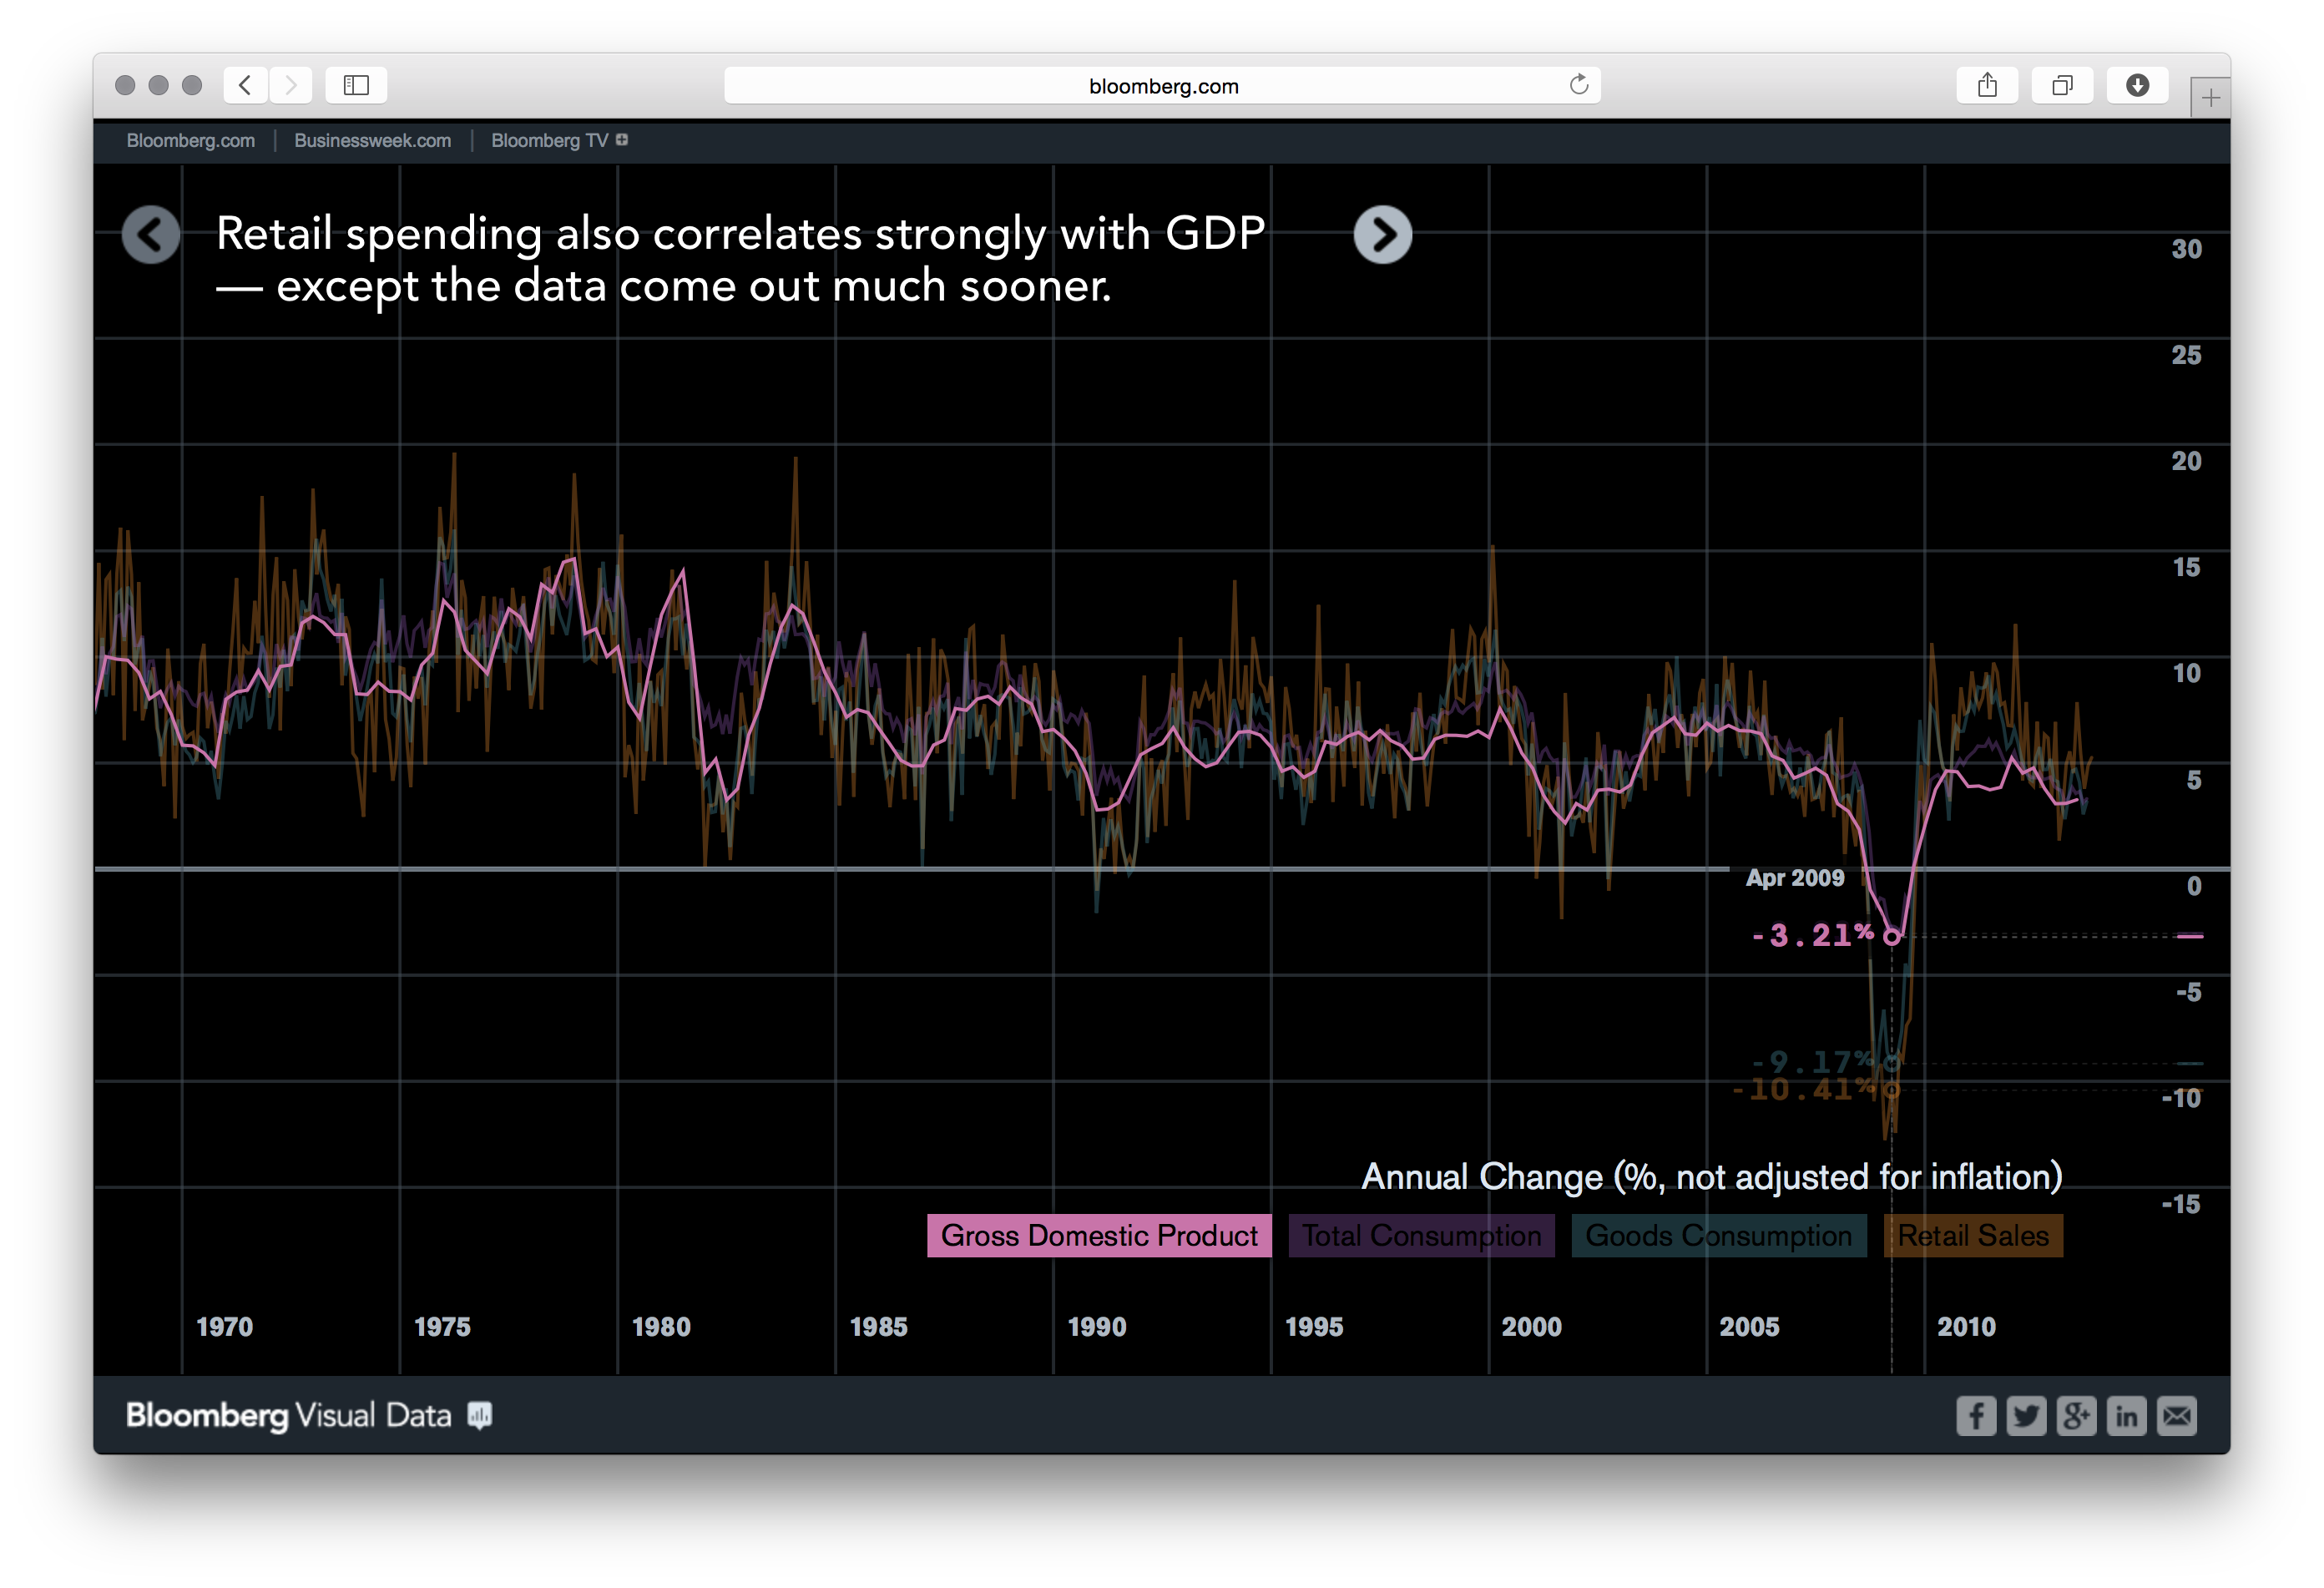Open the LinkedIn share icon

click(2127, 1415)
